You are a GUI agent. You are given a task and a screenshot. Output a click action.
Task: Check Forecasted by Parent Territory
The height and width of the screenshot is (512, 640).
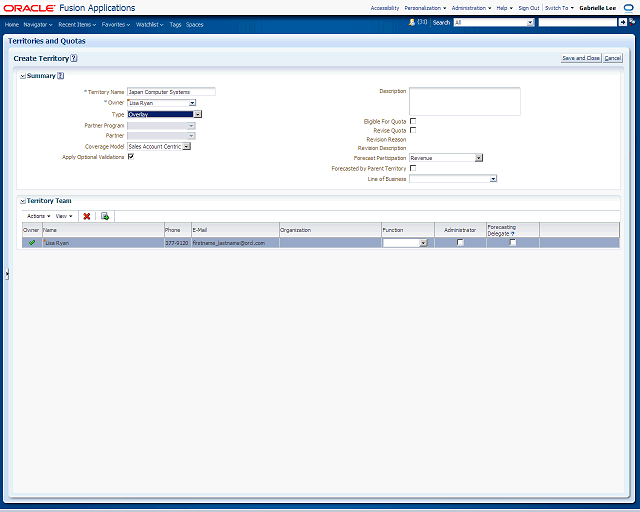tap(413, 168)
